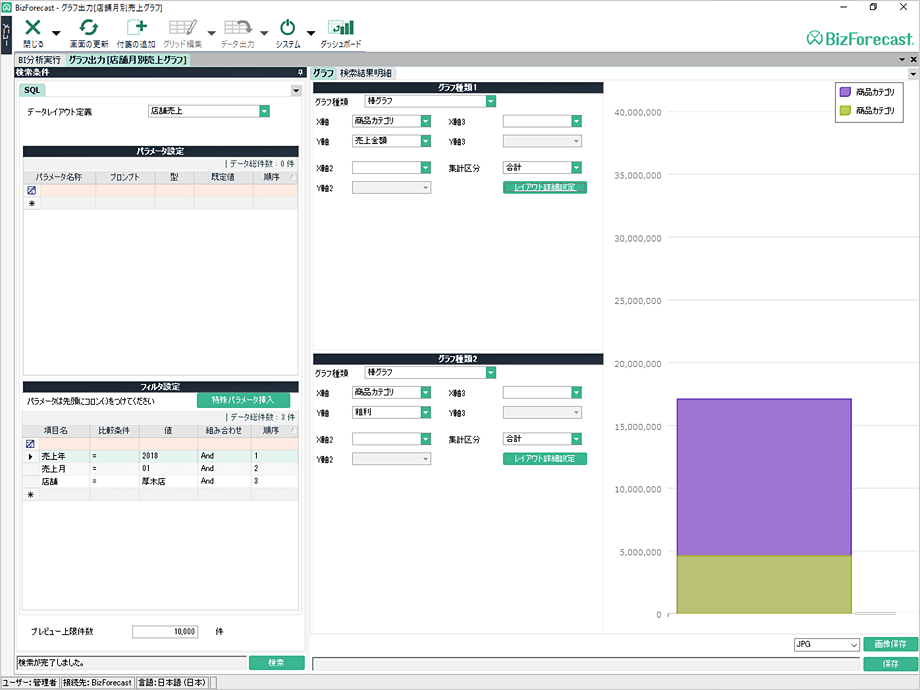Click the パラメータ名称 column header

(59, 177)
